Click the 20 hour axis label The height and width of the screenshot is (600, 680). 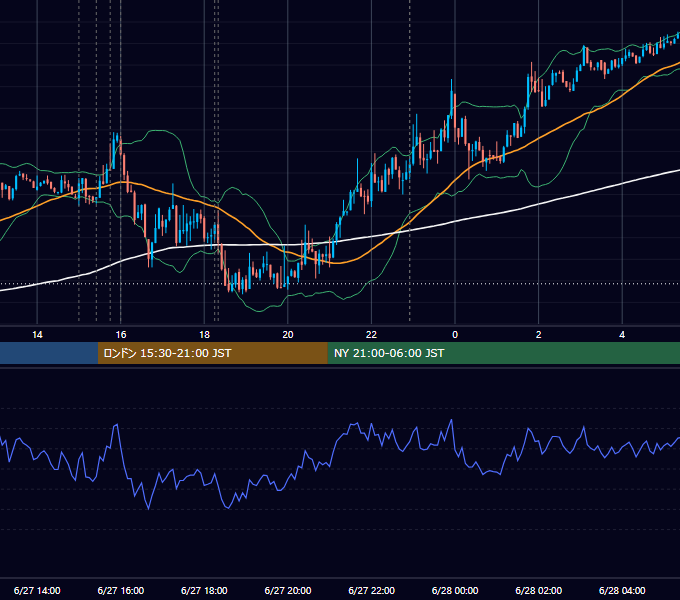288,335
